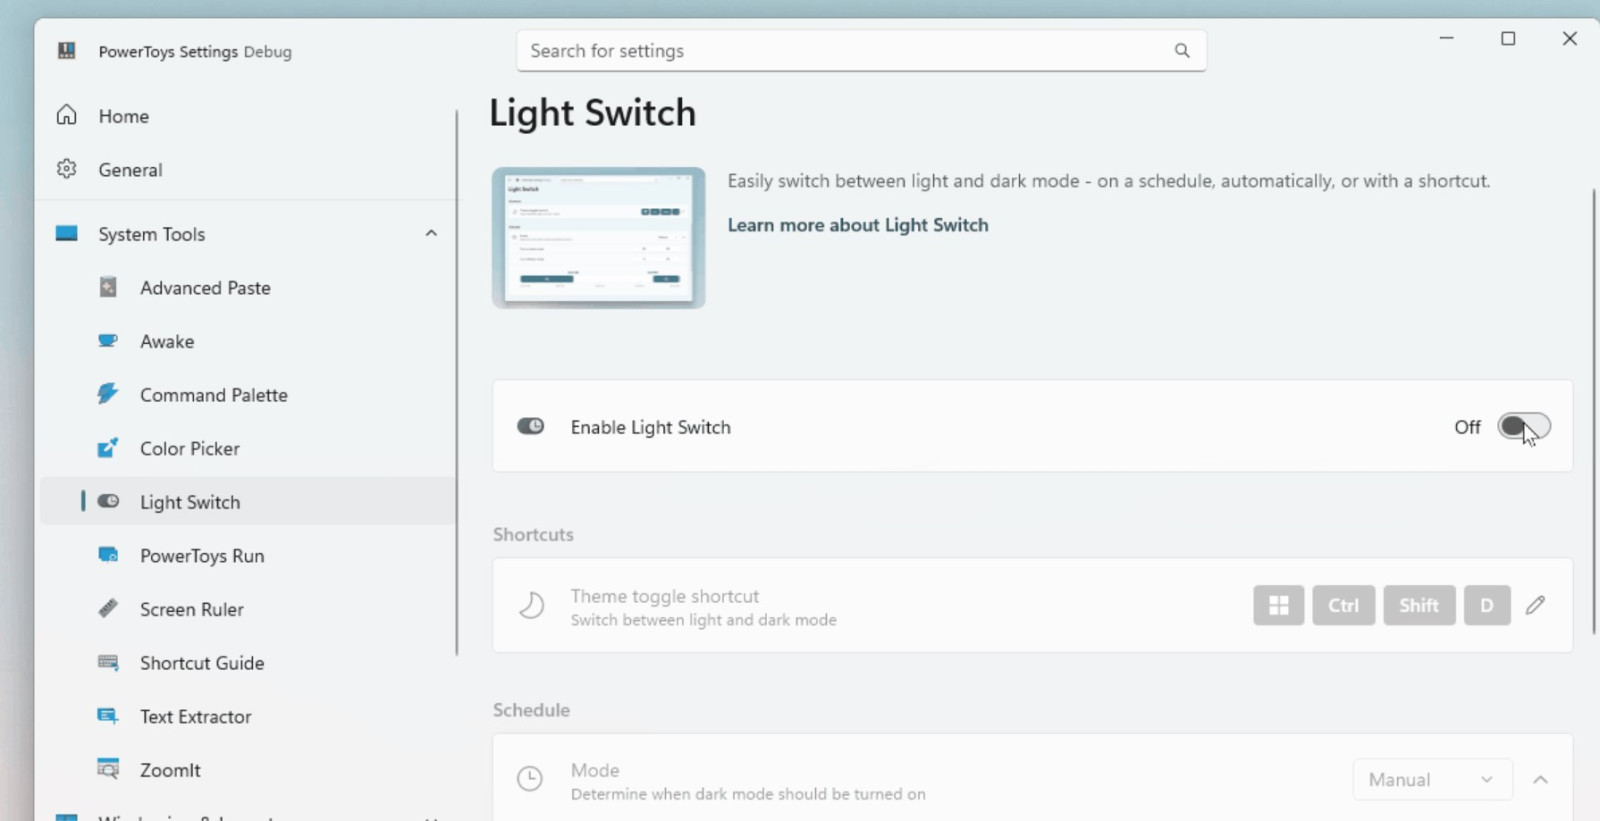The image size is (1600, 821).
Task: Click the Awake coffee cup icon
Action: coord(108,341)
